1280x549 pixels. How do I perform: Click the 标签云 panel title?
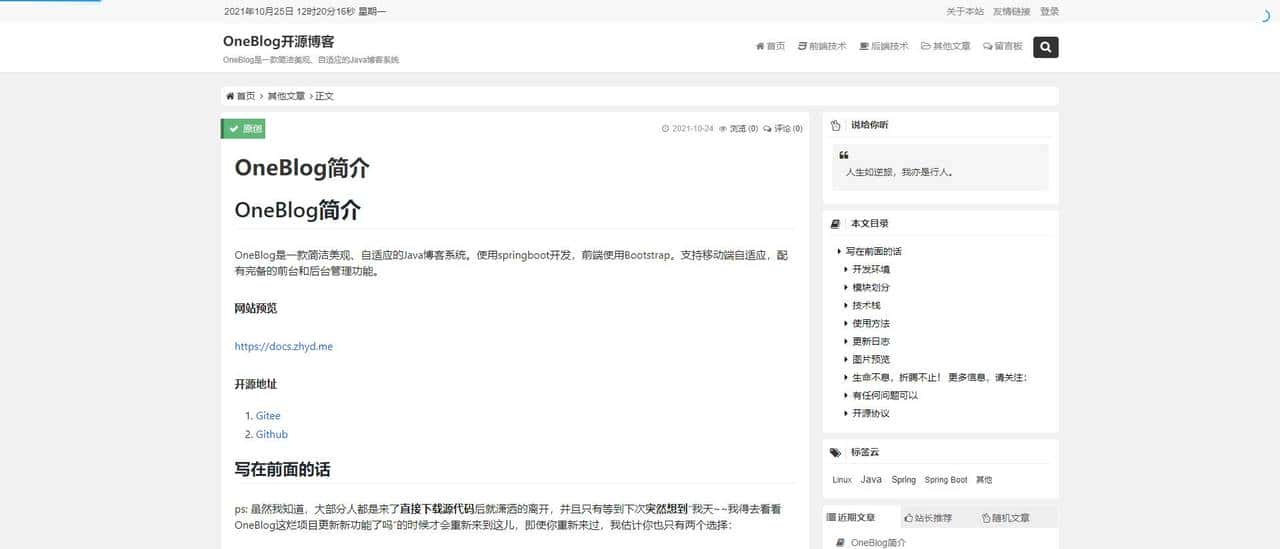pyautogui.click(x=864, y=453)
